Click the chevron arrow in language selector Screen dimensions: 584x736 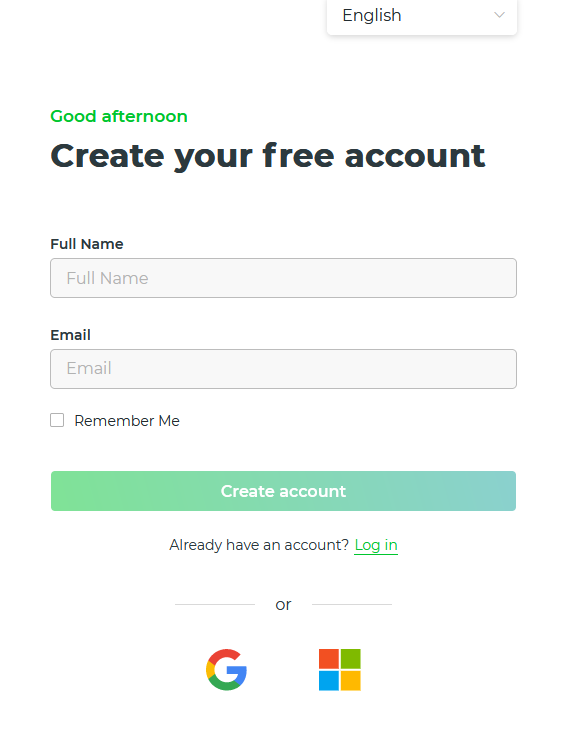pyautogui.click(x=499, y=15)
